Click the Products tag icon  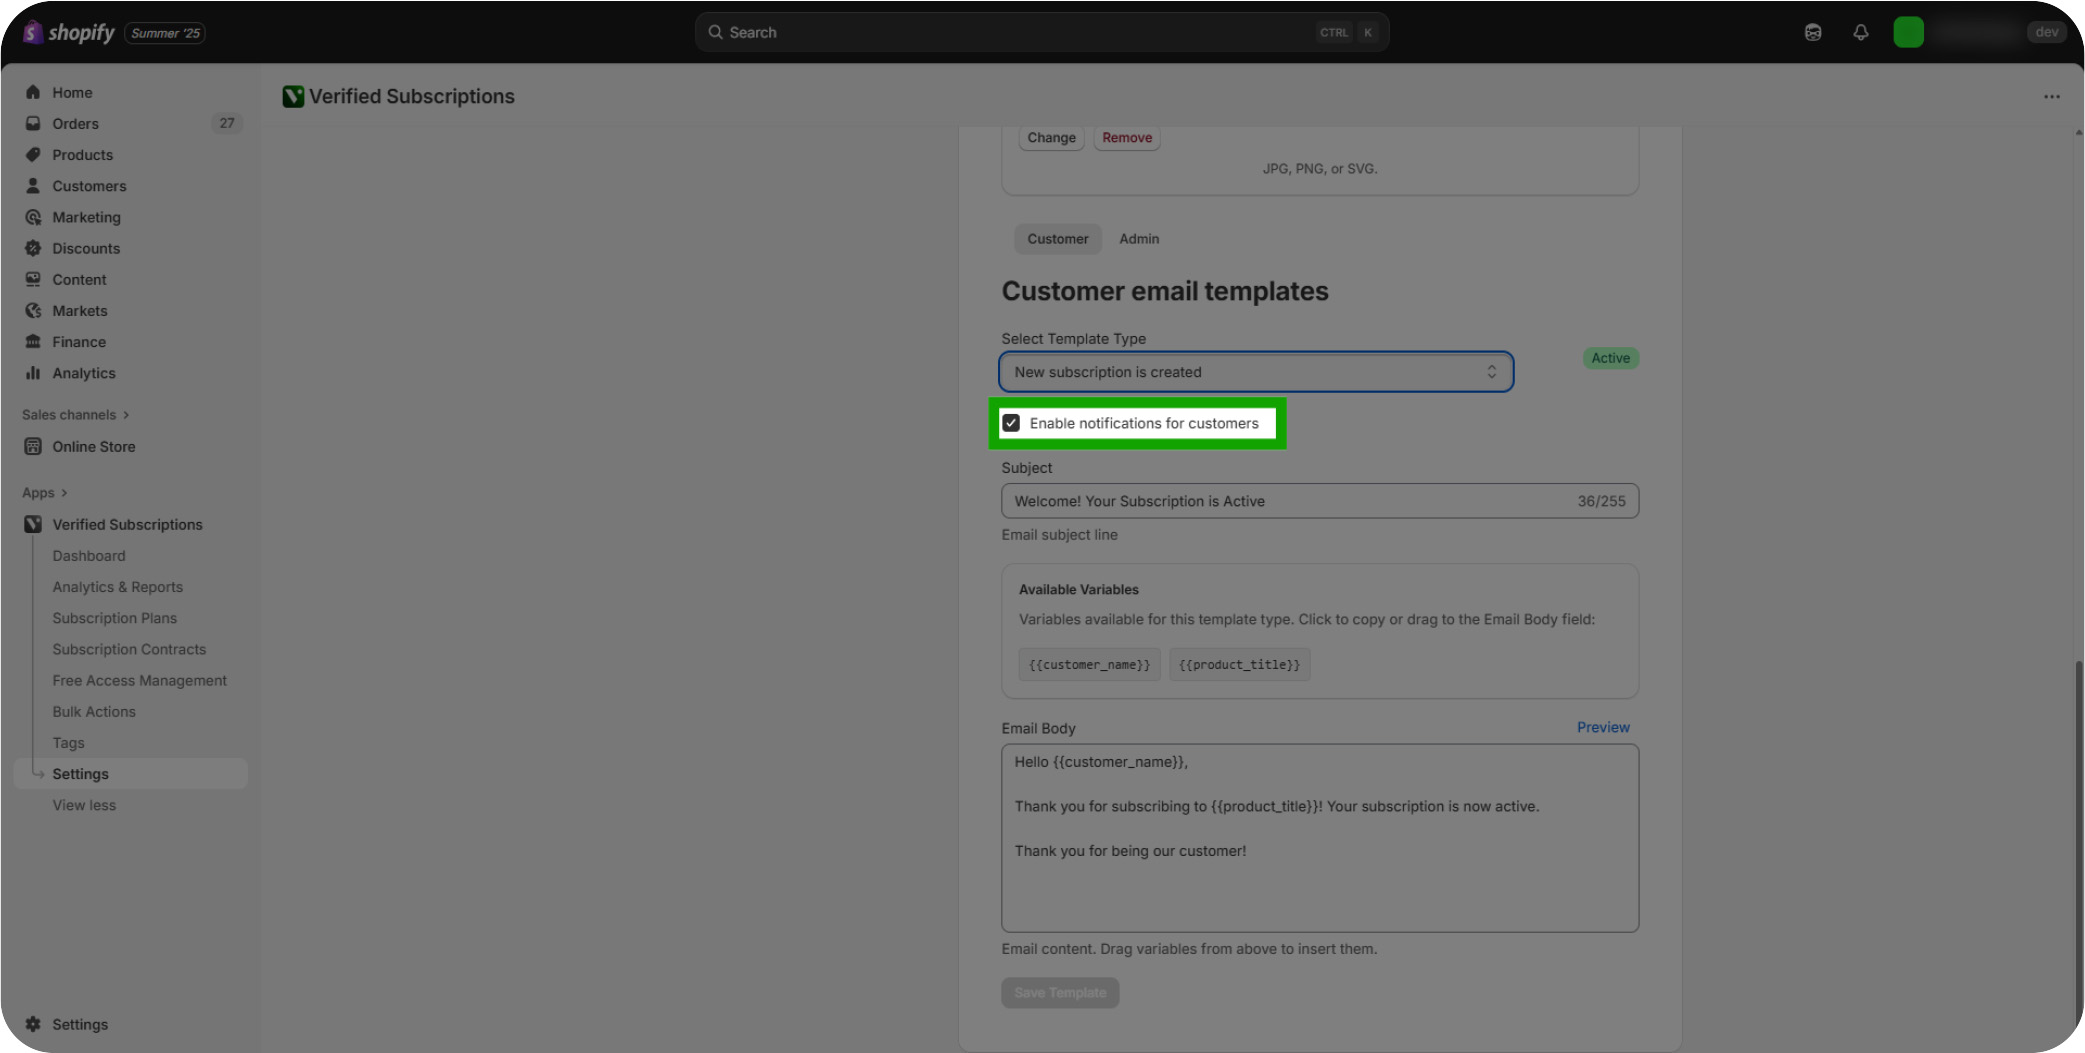coord(33,154)
